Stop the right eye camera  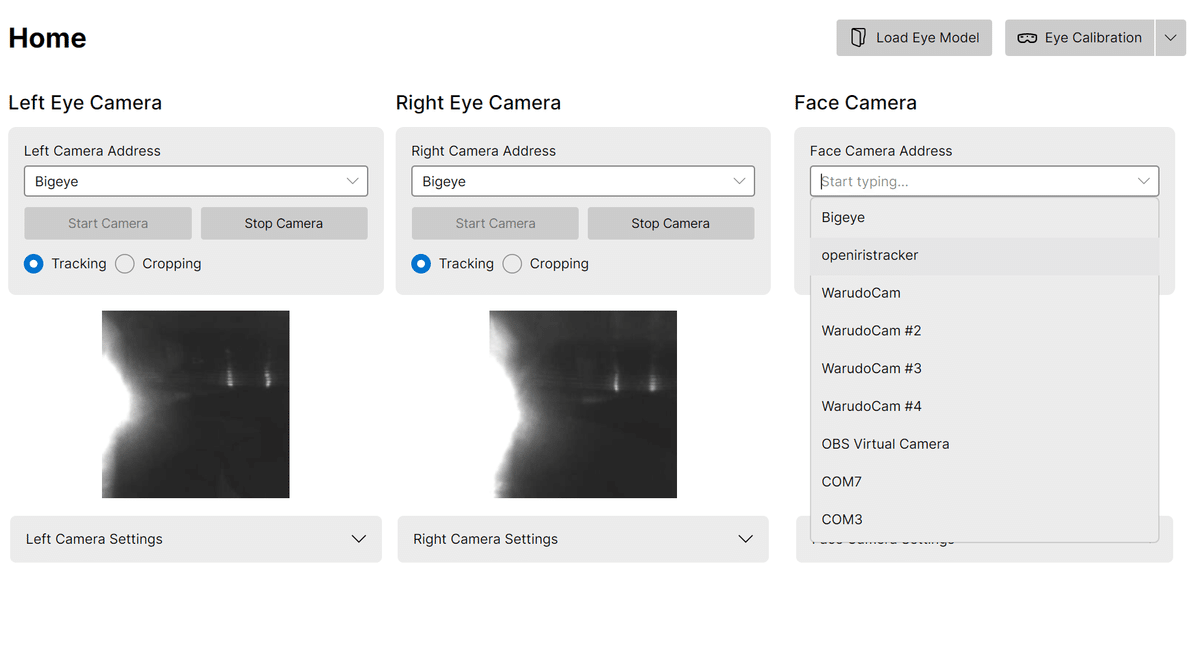(x=671, y=223)
